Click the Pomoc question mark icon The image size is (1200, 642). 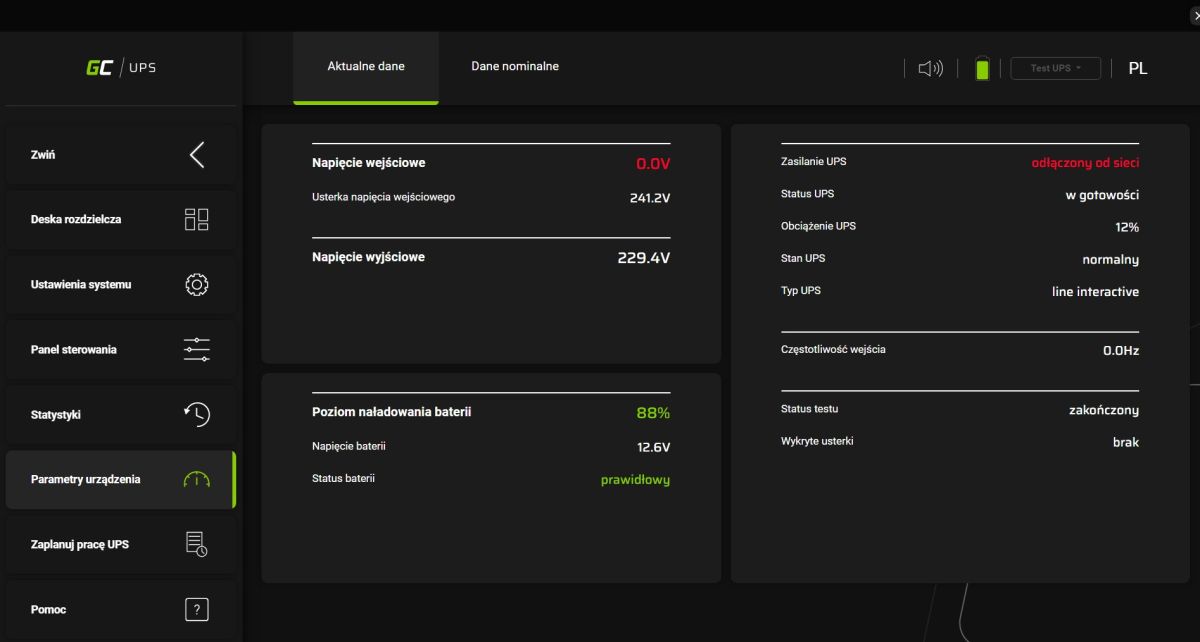197,609
